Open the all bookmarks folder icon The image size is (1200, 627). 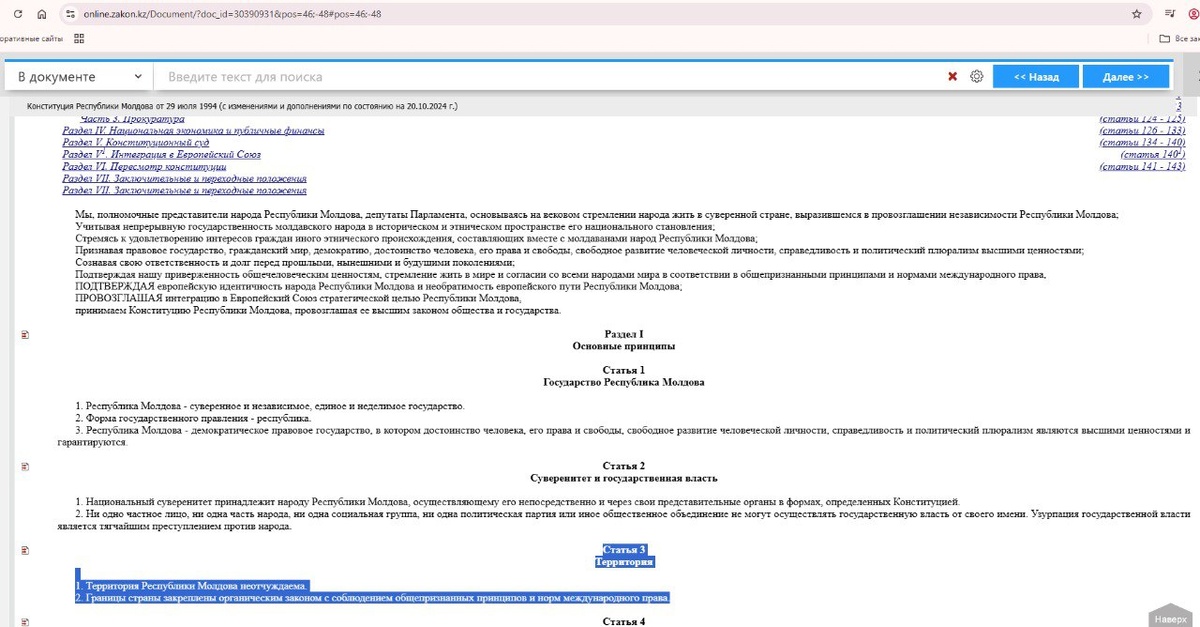pyautogui.click(x=1164, y=39)
